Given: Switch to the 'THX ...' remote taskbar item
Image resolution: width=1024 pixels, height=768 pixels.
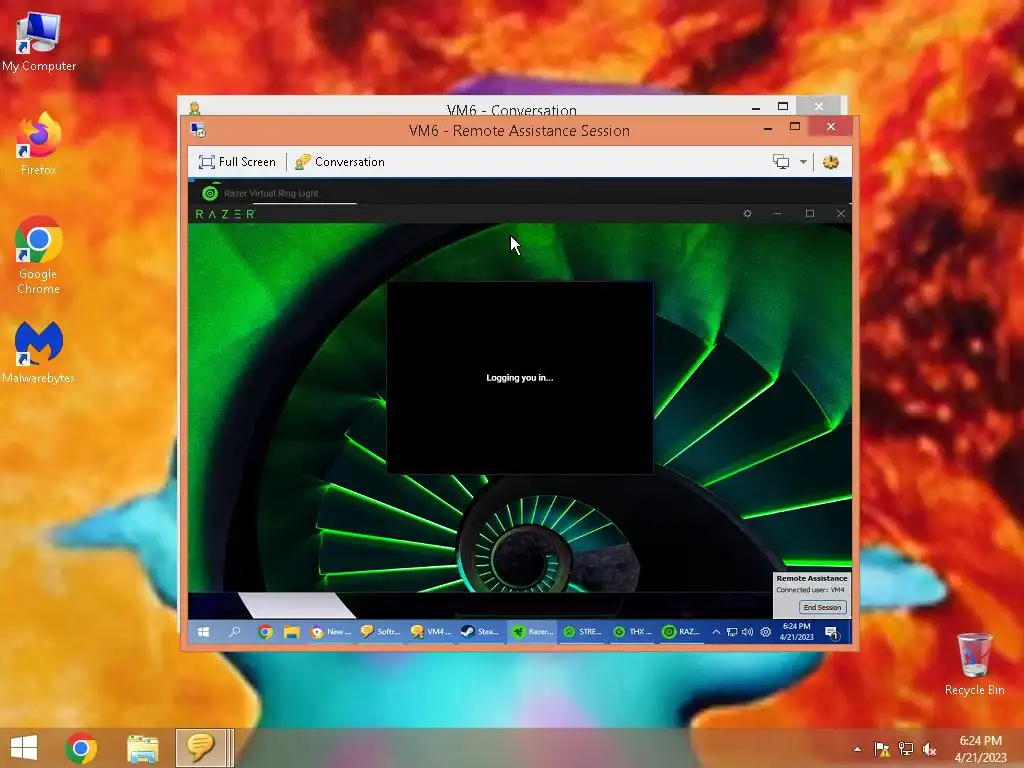Looking at the screenshot, I should [633, 632].
